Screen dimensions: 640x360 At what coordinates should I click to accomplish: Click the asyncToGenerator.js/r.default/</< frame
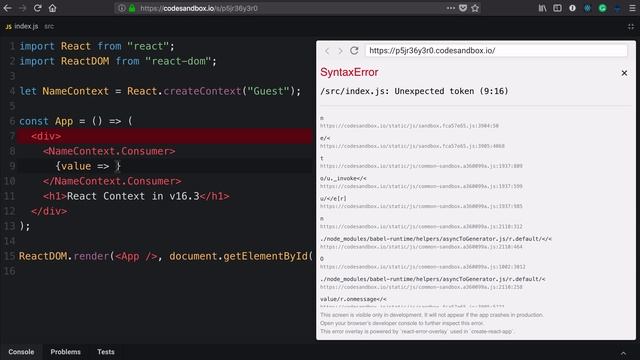pos(436,239)
